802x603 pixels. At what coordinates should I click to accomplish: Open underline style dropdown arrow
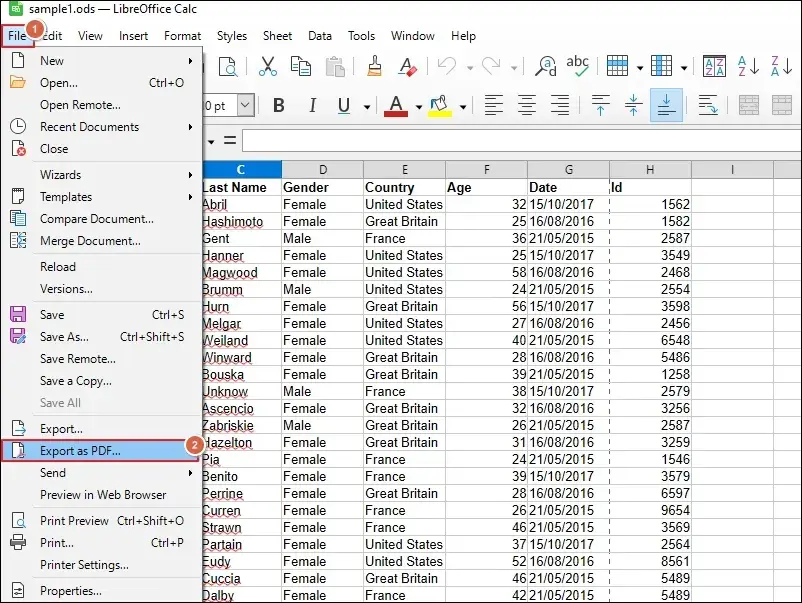pos(367,107)
